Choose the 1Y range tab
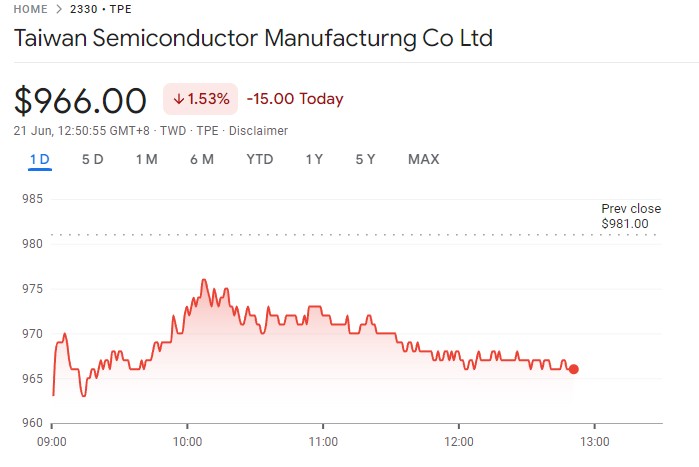Image resolution: width=699 pixels, height=467 pixels. coord(314,160)
